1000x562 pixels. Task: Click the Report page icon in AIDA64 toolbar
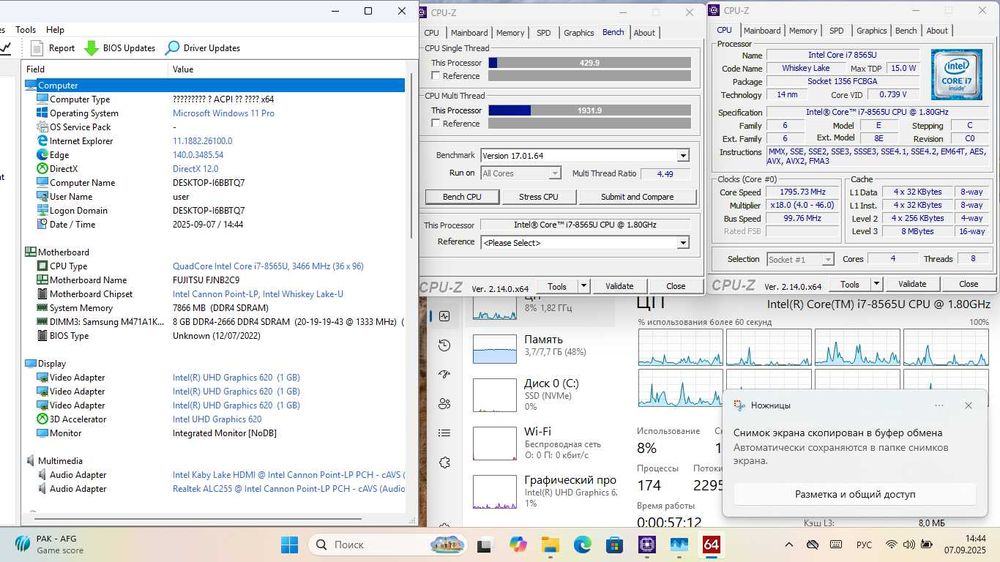coord(37,48)
